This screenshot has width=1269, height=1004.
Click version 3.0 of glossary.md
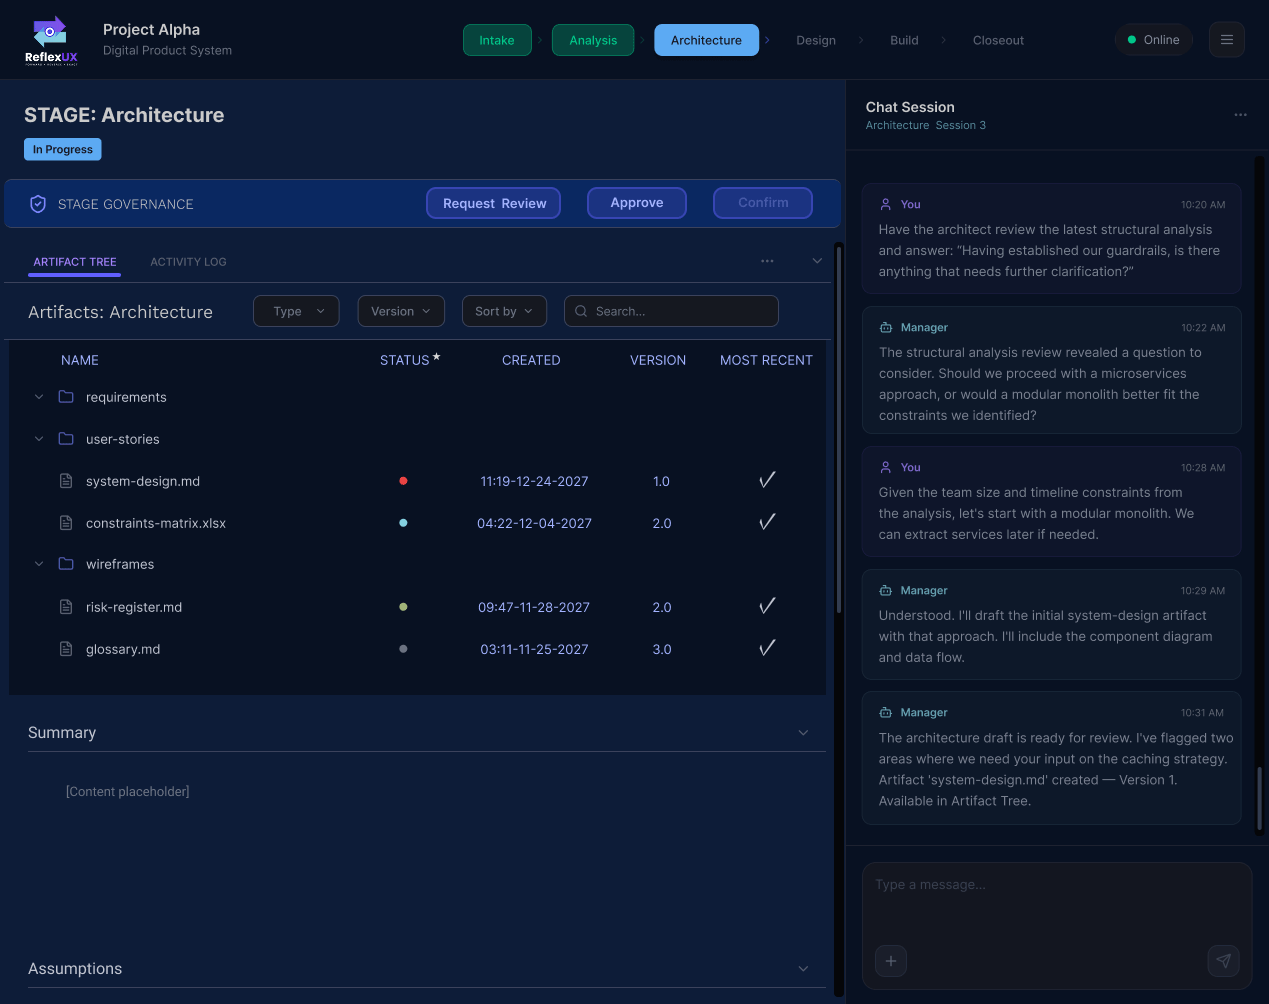click(662, 649)
